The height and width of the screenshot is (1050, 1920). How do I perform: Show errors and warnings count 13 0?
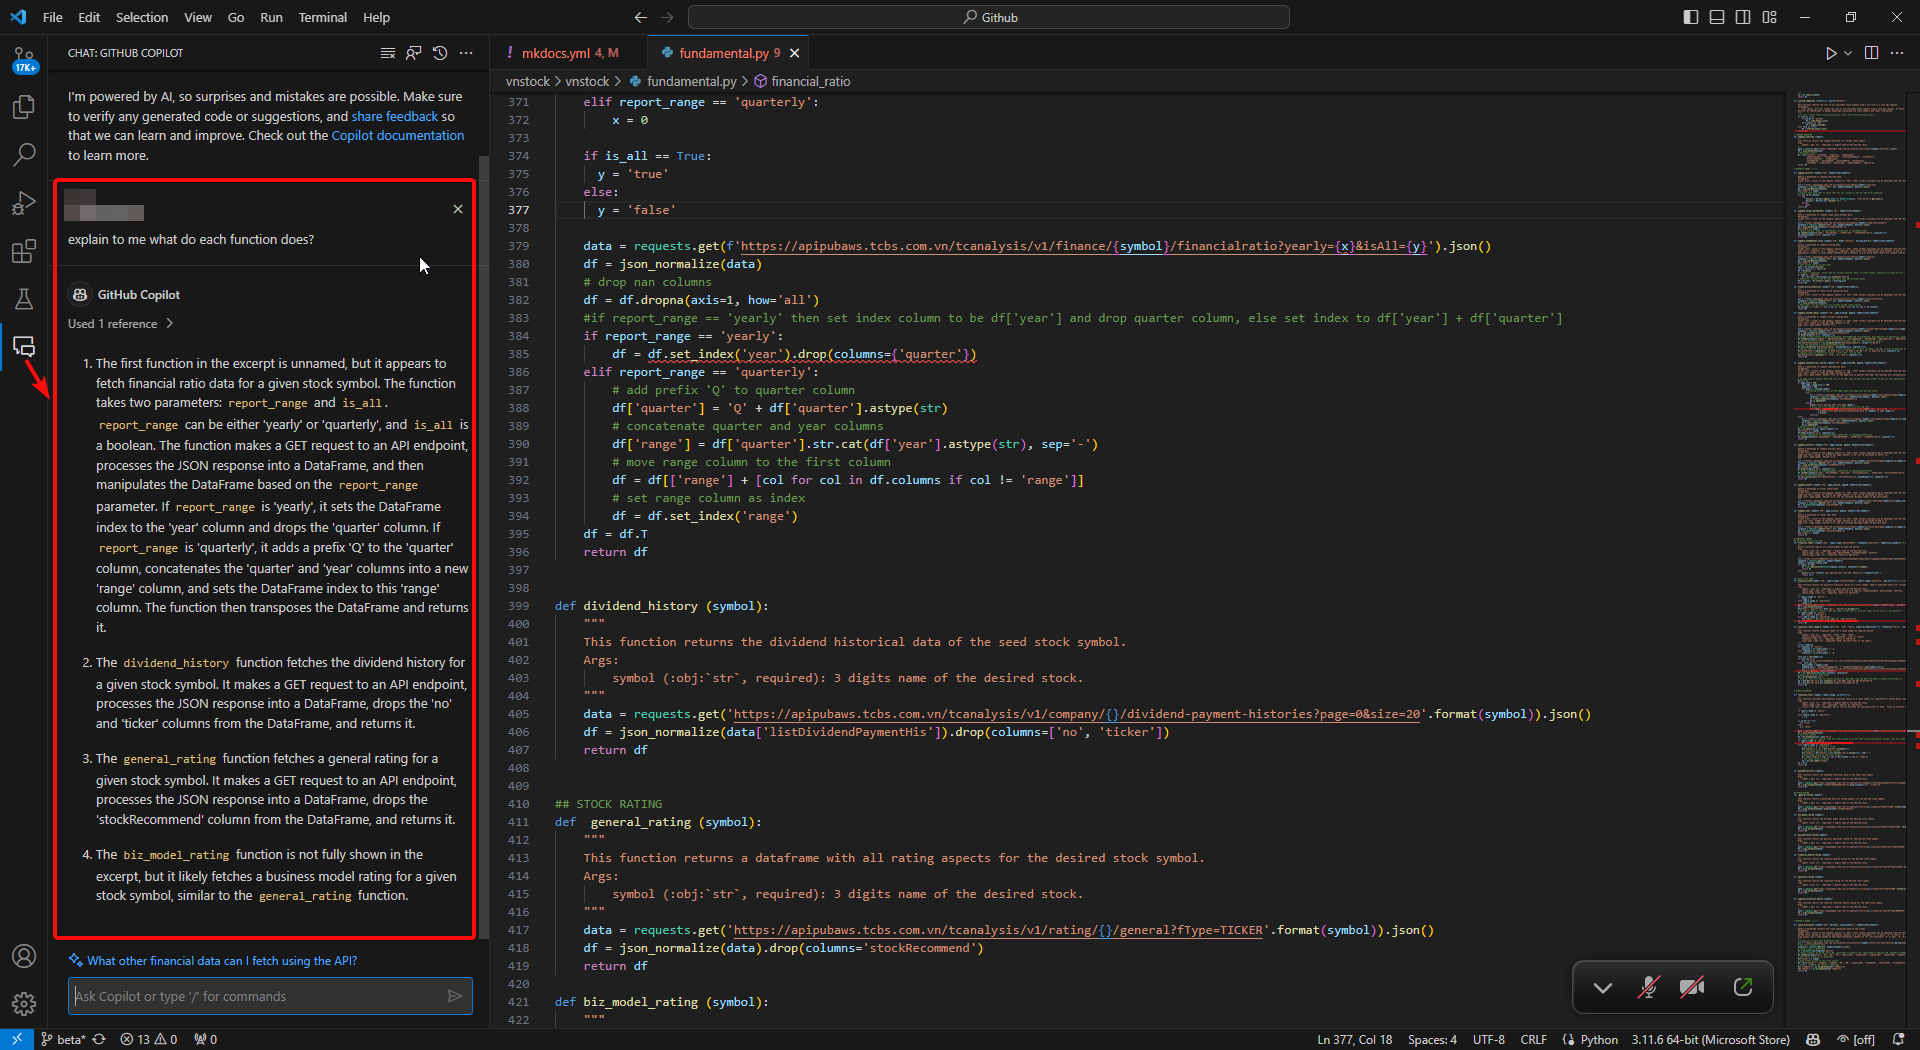(148, 1039)
